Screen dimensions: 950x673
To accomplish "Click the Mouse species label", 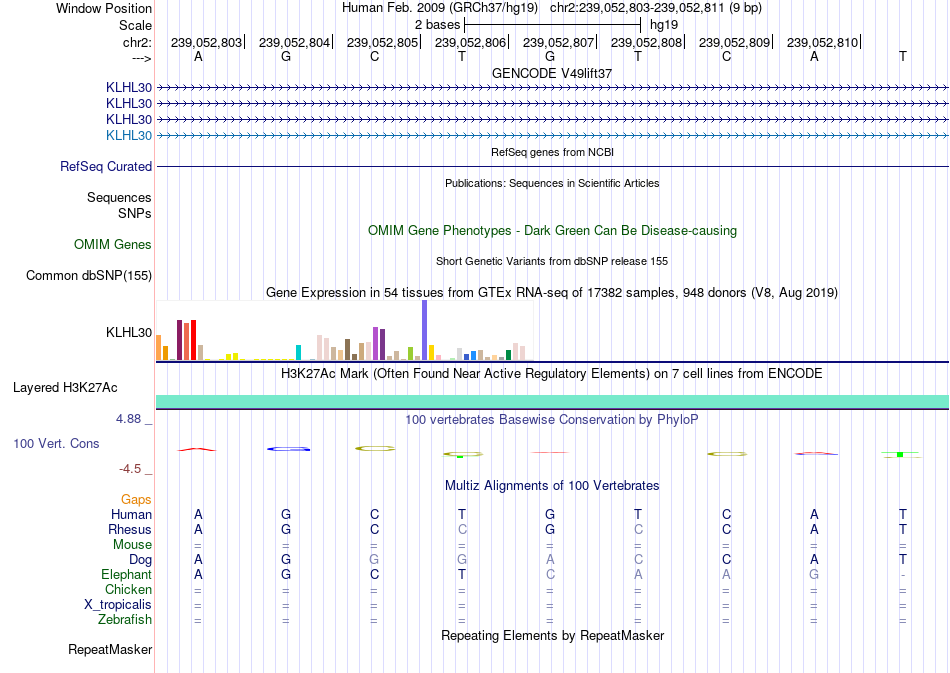I will (x=132, y=545).
